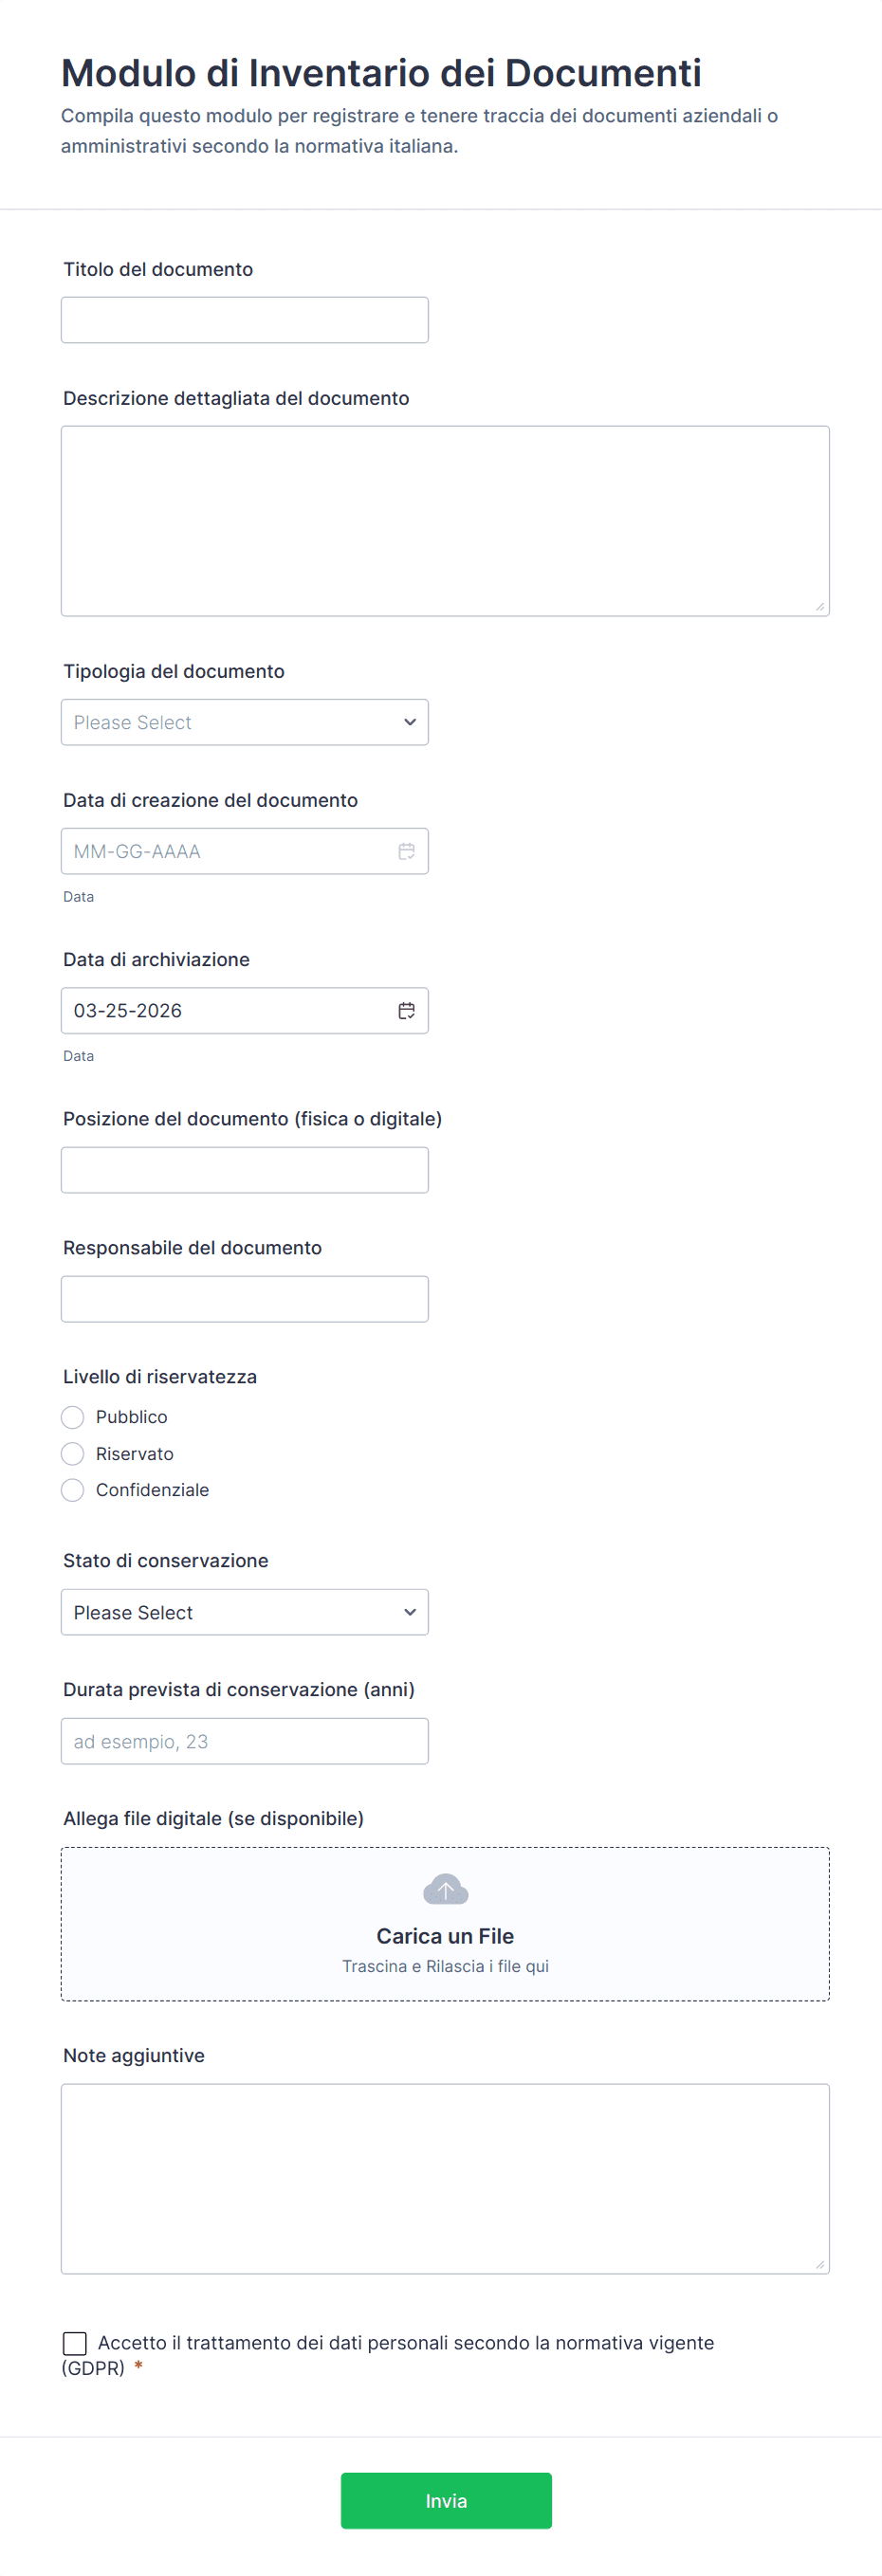Screen dimensions: 882x2576
Task: Expand the Tipologia del documento dropdown
Action: coord(245,722)
